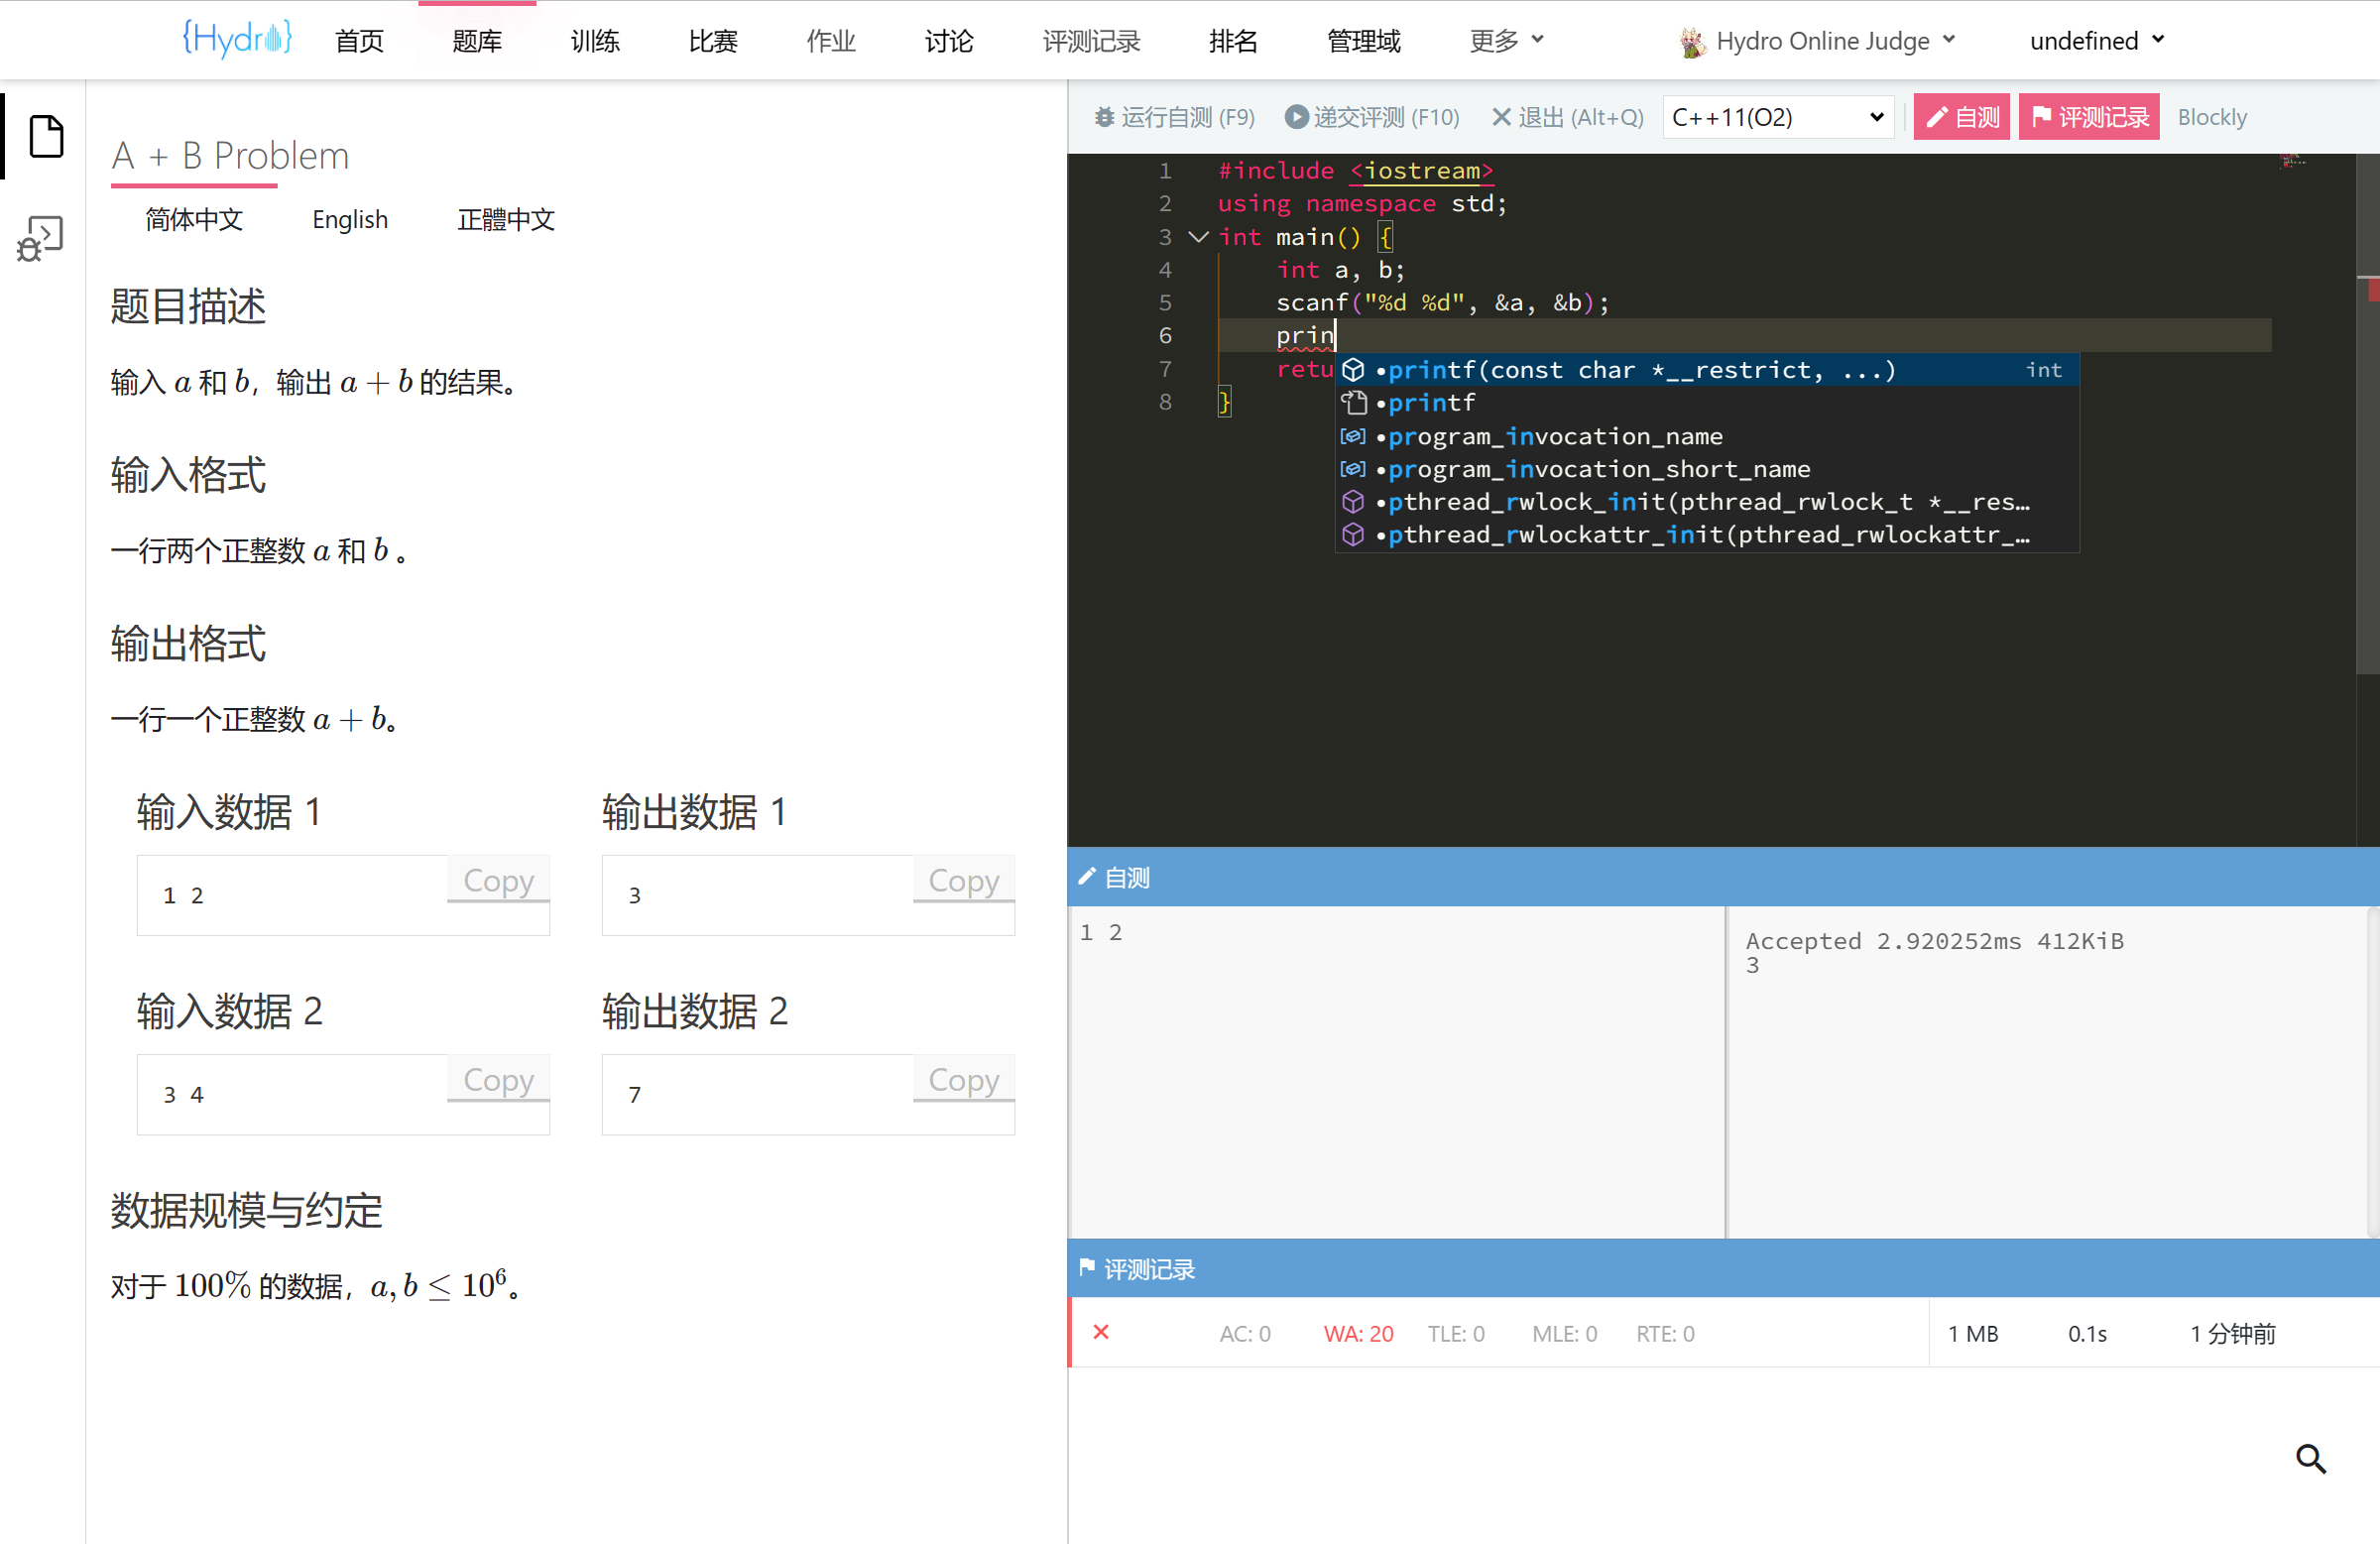Collapse the main() function fold arrow
2380x1544 pixels.
pyautogui.click(x=1198, y=237)
